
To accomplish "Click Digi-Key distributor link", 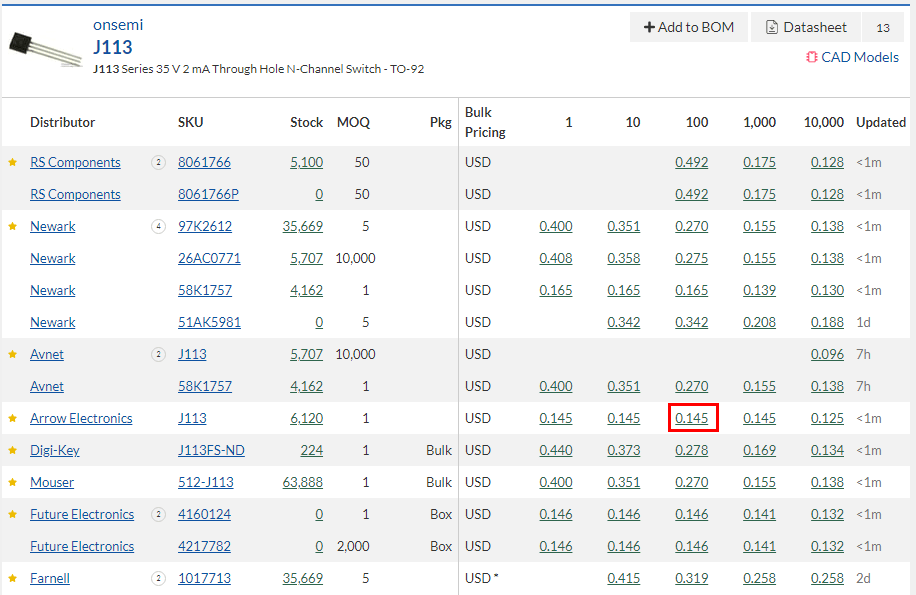I will coord(55,450).
